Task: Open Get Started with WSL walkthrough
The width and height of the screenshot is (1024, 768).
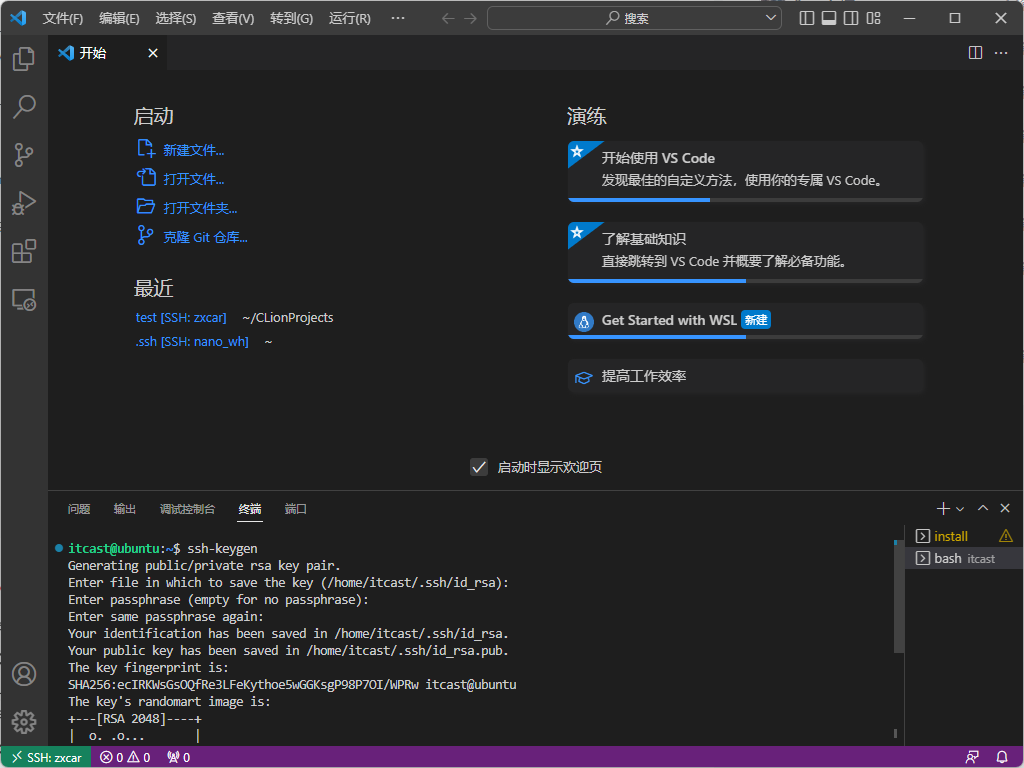Action: 745,321
